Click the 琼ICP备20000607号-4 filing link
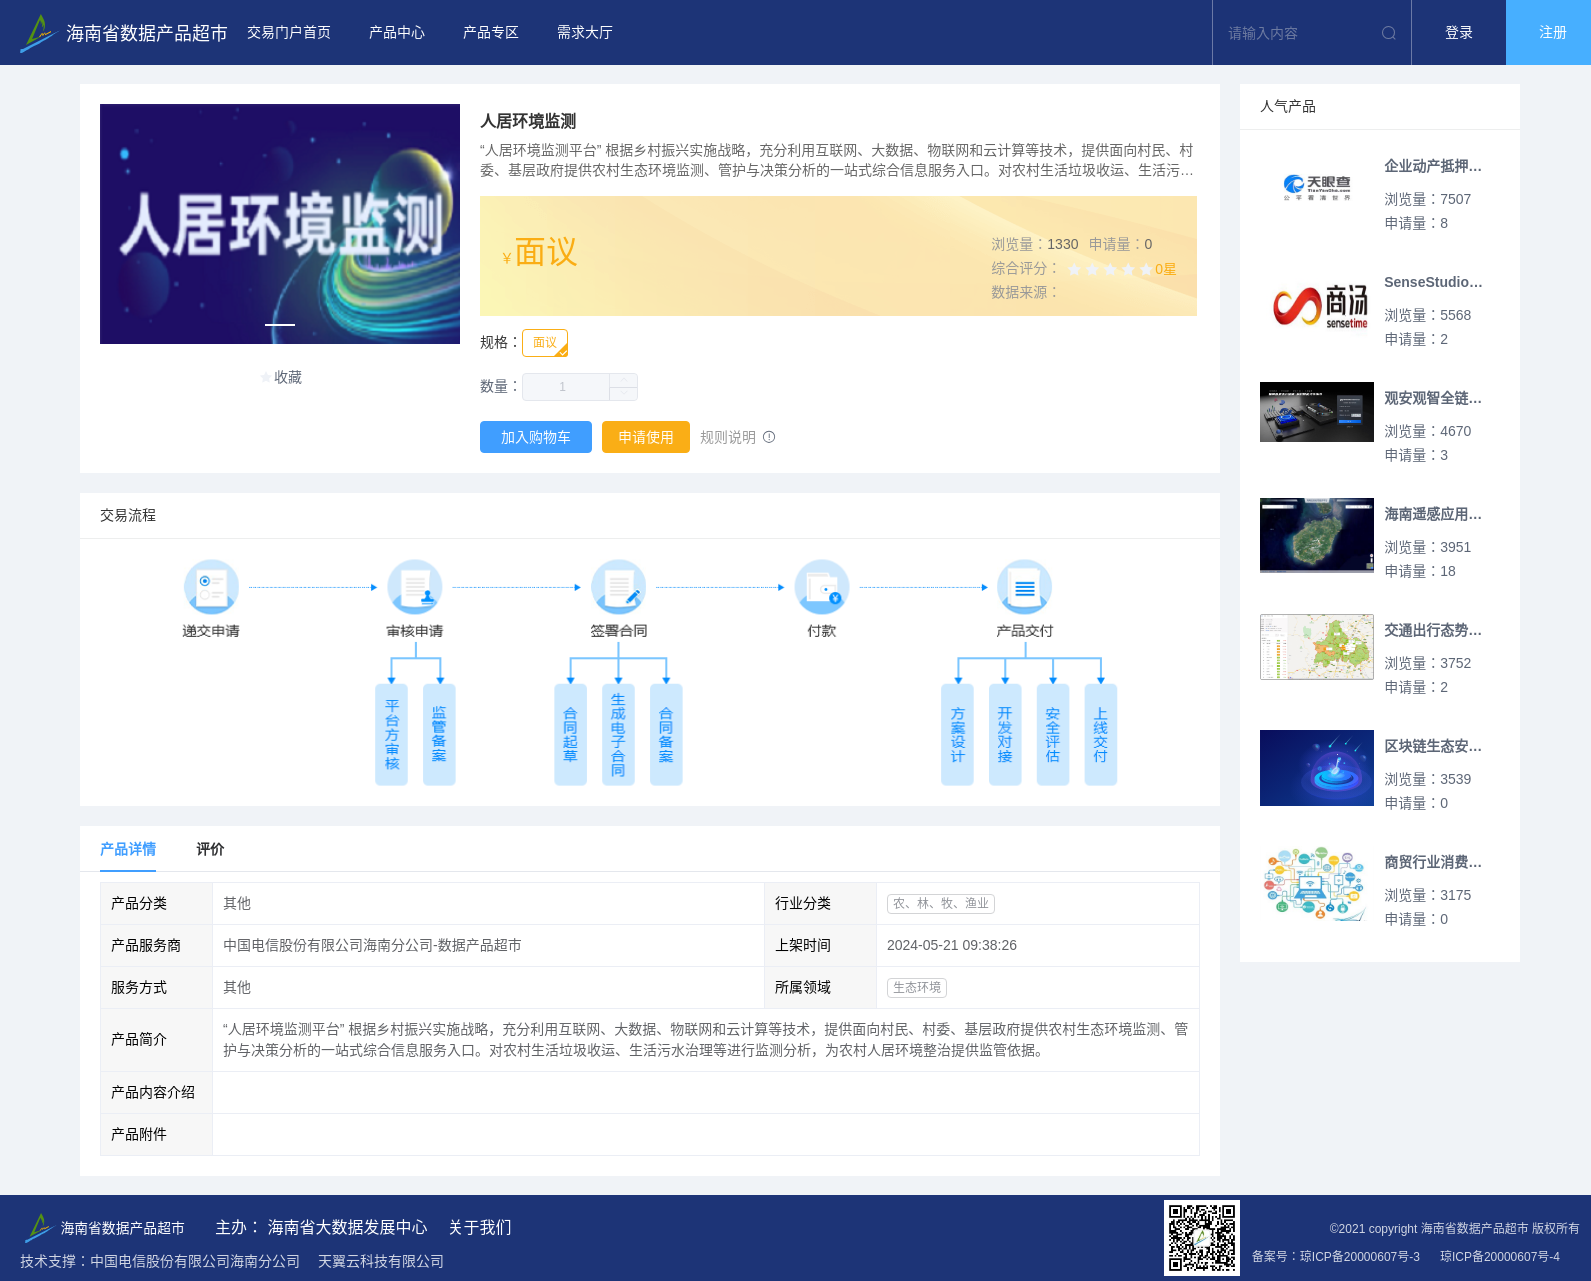The image size is (1591, 1281). 1500,1257
